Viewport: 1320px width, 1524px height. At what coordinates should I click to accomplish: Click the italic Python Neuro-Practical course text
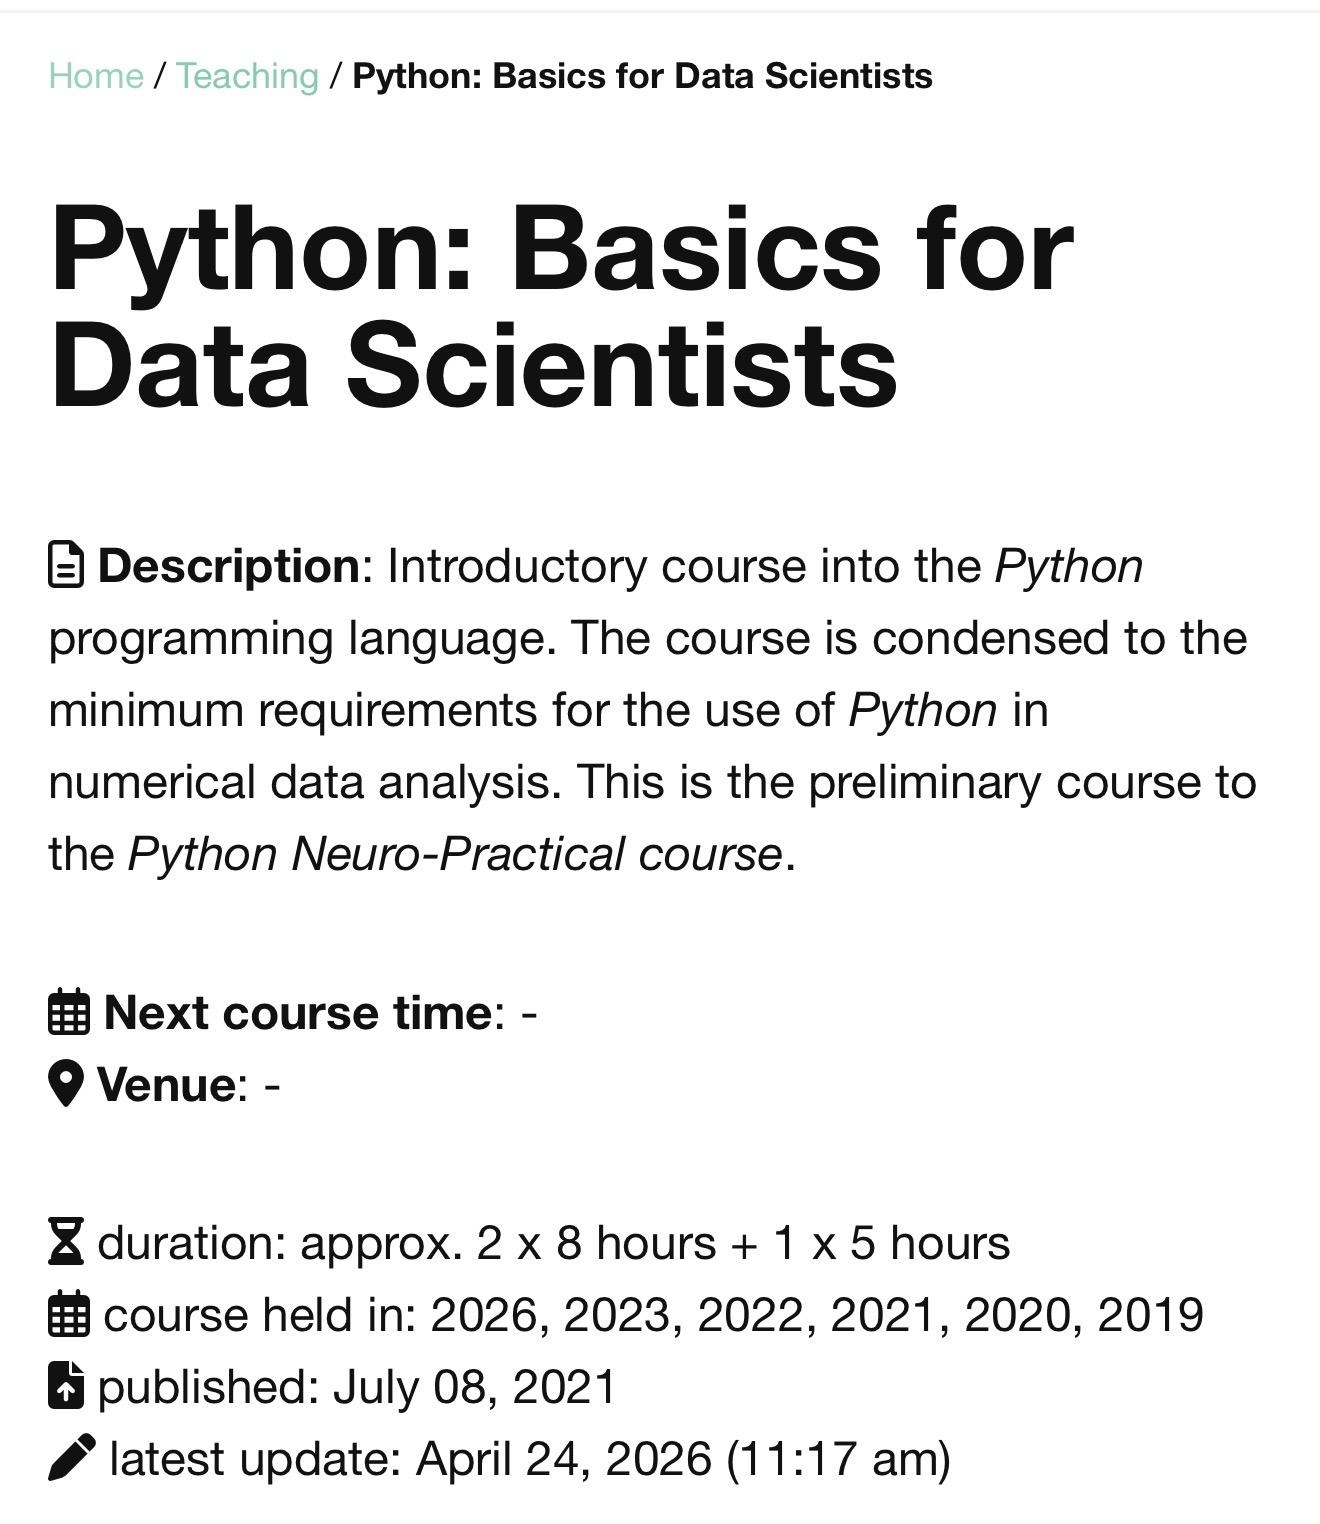[x=455, y=854]
